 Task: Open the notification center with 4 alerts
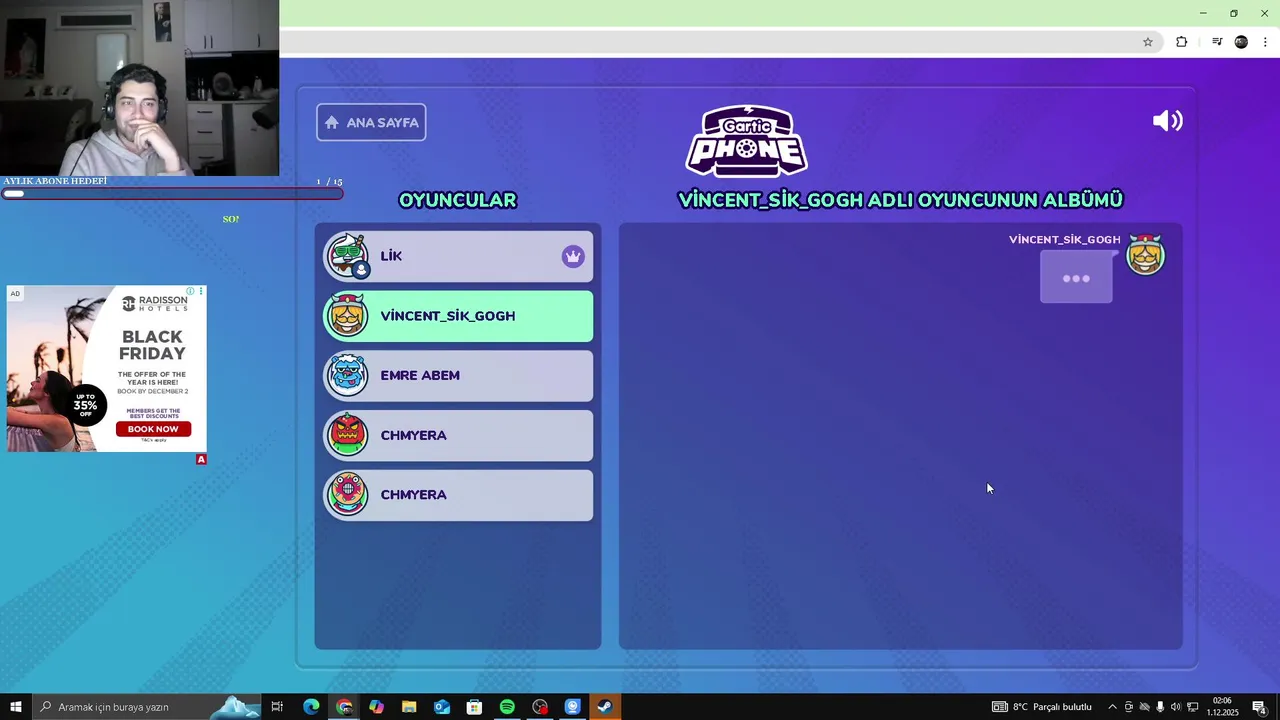(1260, 707)
